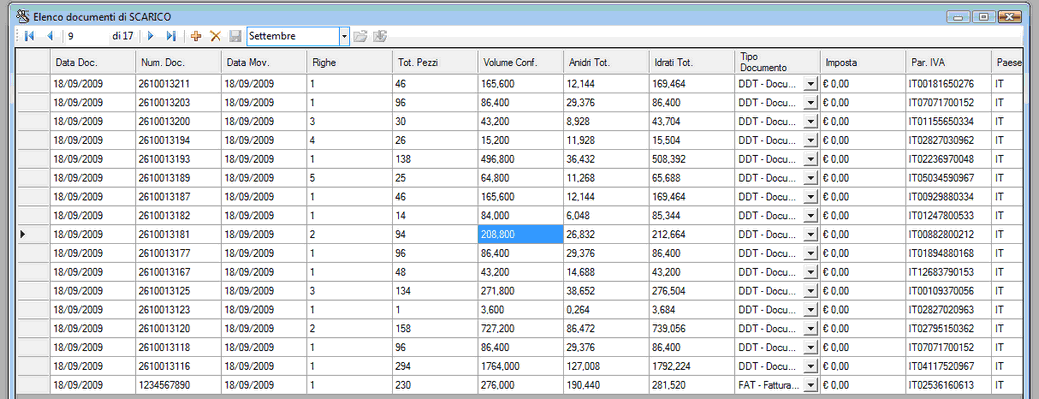Save changes floppy disk icon

[x=235, y=36]
